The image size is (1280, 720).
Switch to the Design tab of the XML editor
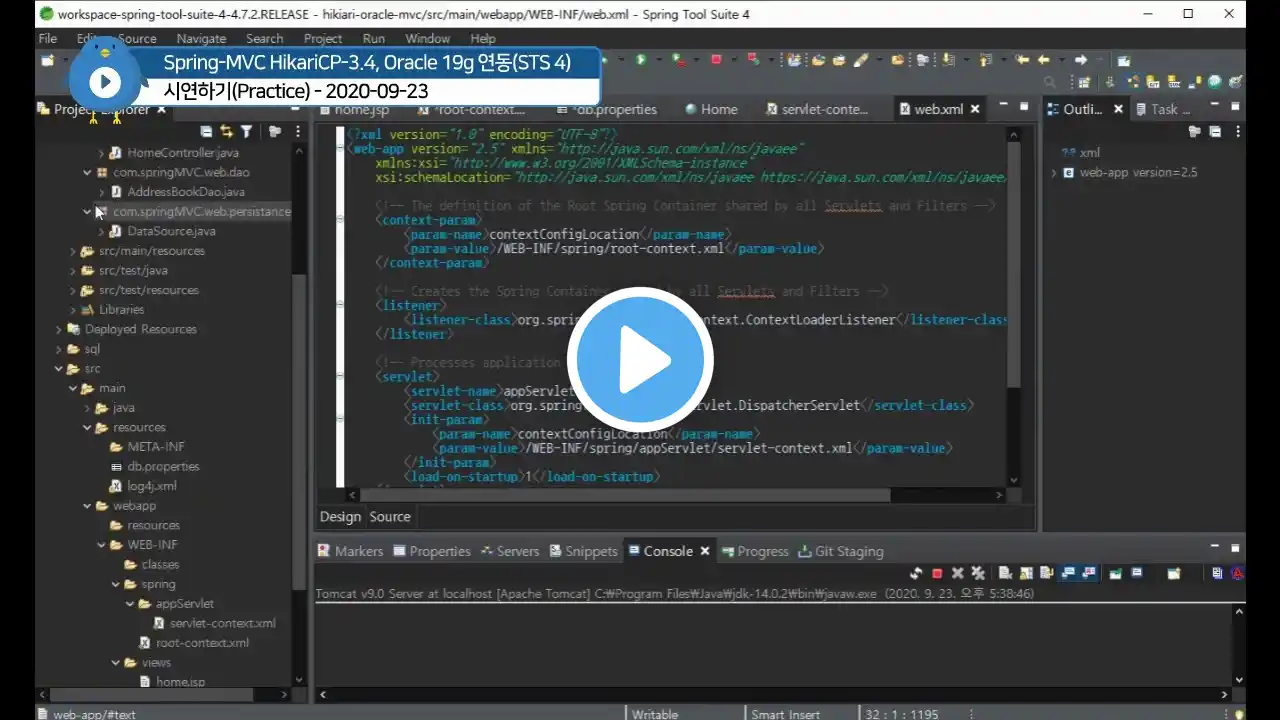click(x=340, y=516)
